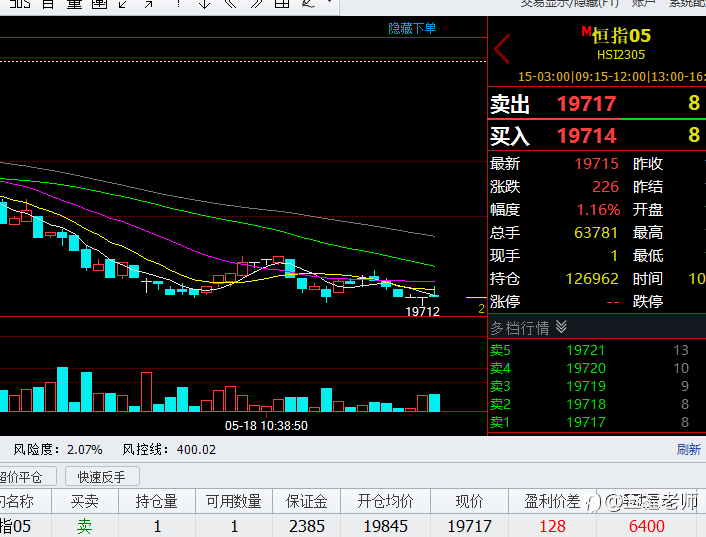Select the 卖5 row at 19721
Image resolution: width=706 pixels, height=537 pixels.
(597, 350)
